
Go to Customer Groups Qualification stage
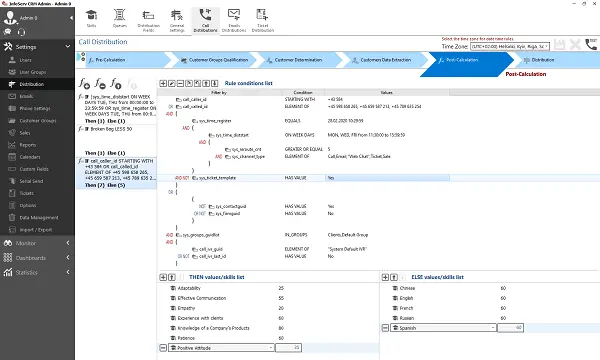(214, 60)
